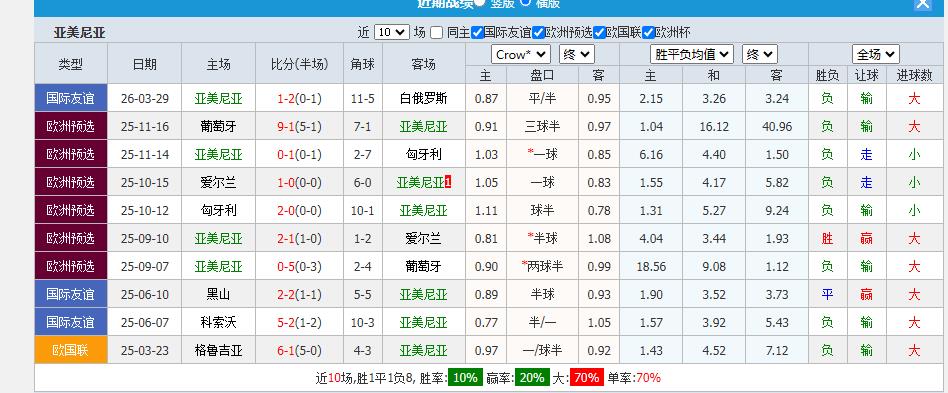Click the red 70% over rate badge
The width and height of the screenshot is (948, 393).
pos(586,378)
